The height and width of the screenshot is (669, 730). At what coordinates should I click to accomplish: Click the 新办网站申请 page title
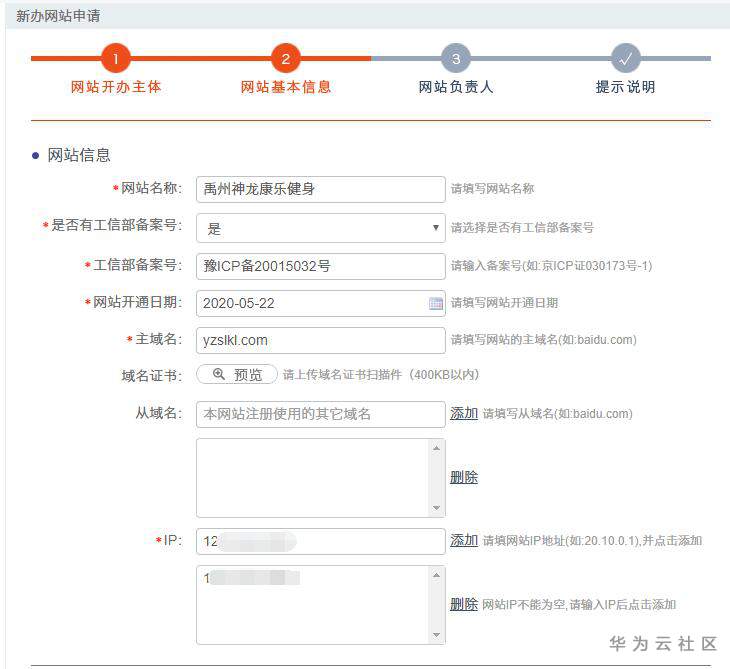[58, 16]
